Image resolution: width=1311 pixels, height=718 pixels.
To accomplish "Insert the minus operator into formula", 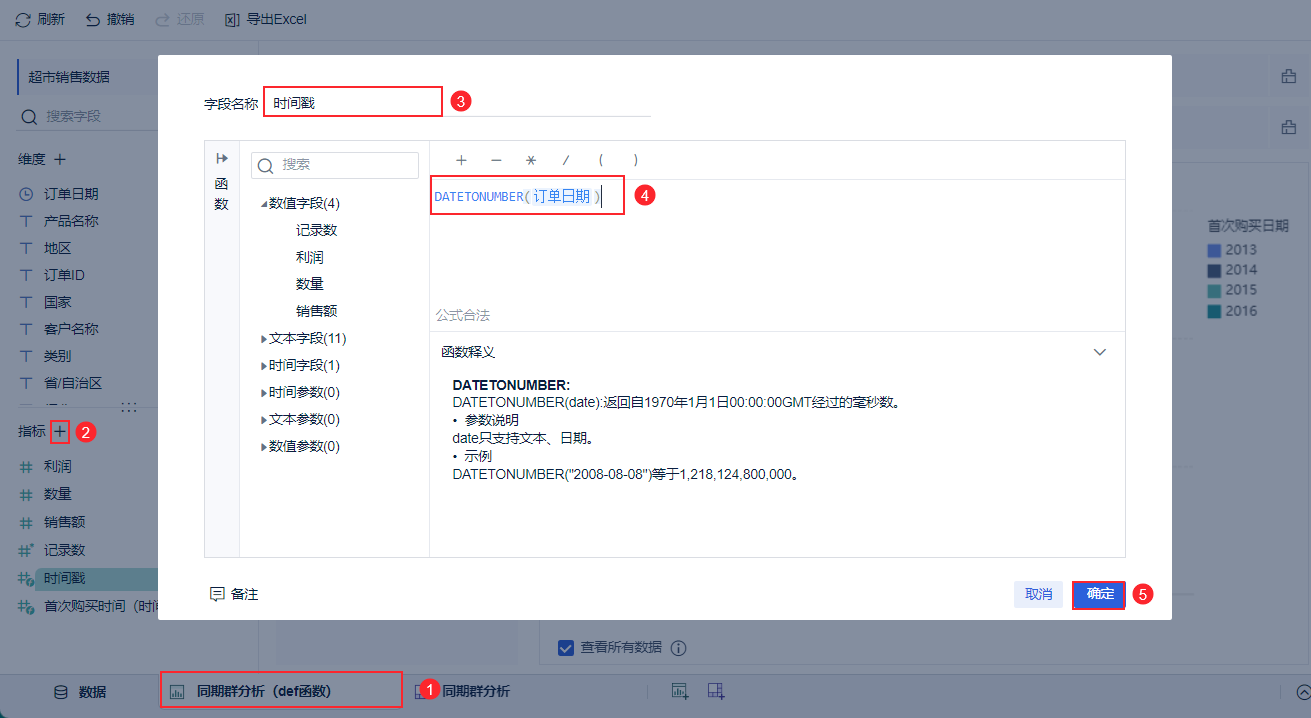I will [x=496, y=160].
